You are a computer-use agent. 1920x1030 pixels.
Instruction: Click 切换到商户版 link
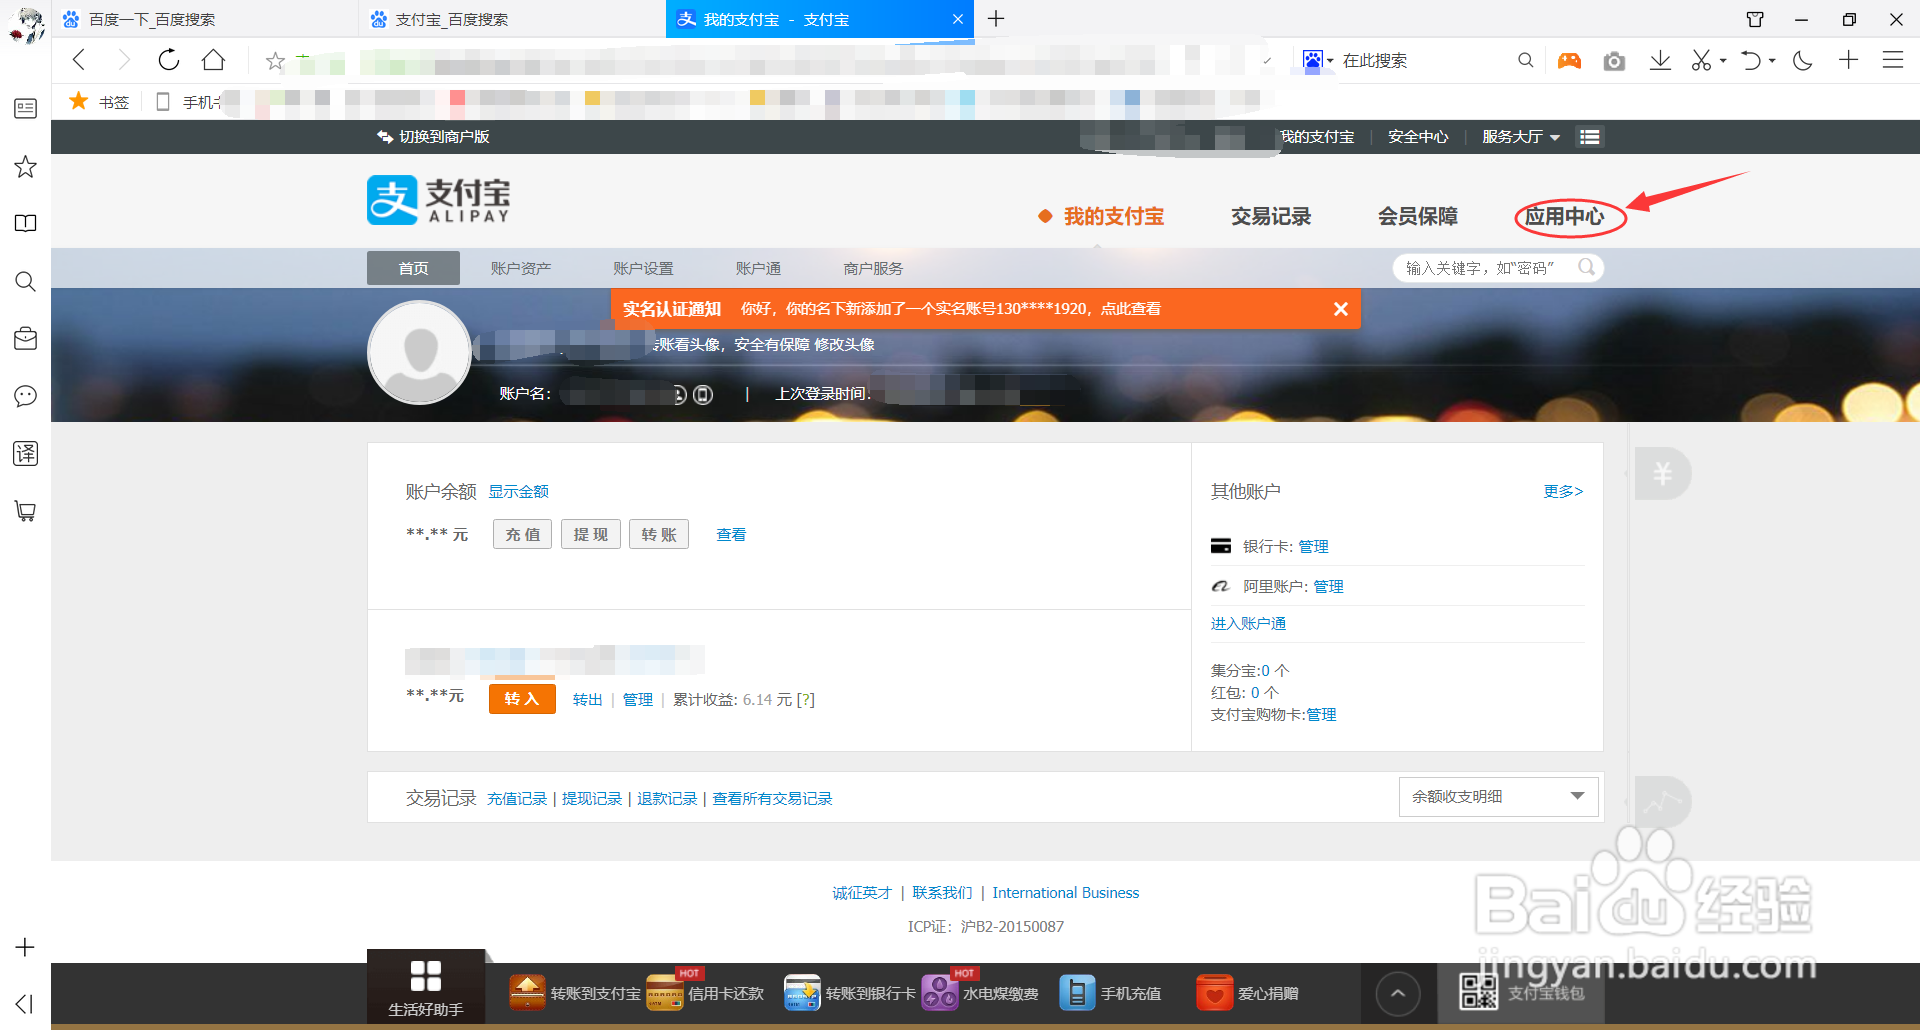(x=433, y=137)
